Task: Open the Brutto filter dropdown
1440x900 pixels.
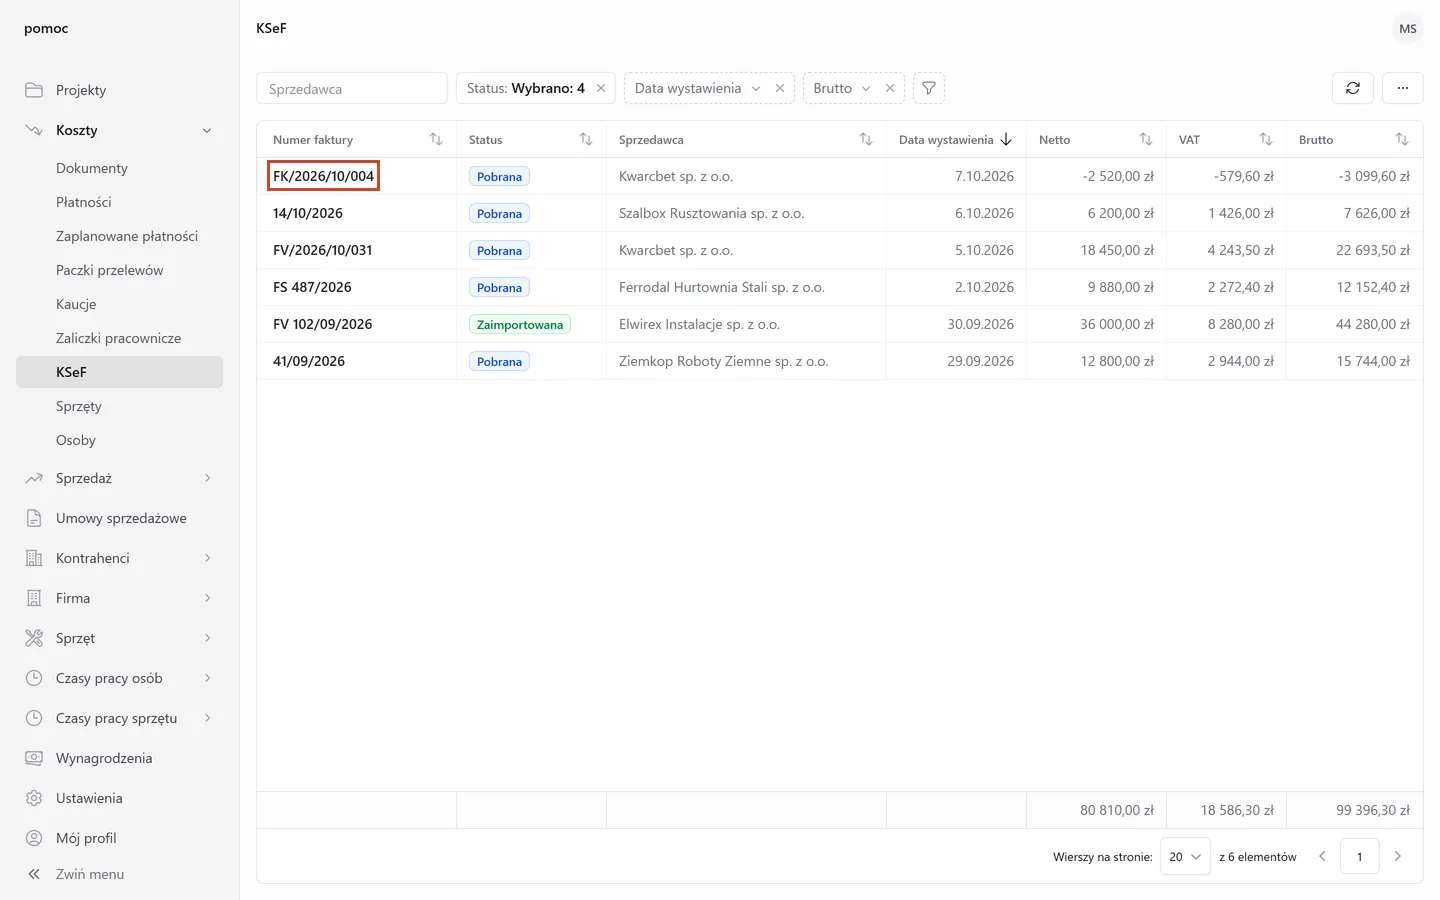Action: 841,88
